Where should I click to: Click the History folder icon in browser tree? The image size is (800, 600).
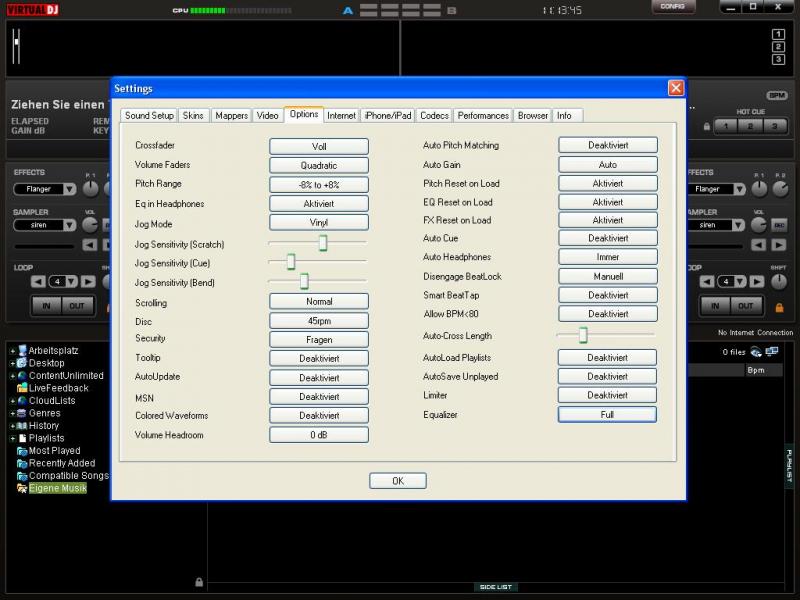click(x=21, y=425)
